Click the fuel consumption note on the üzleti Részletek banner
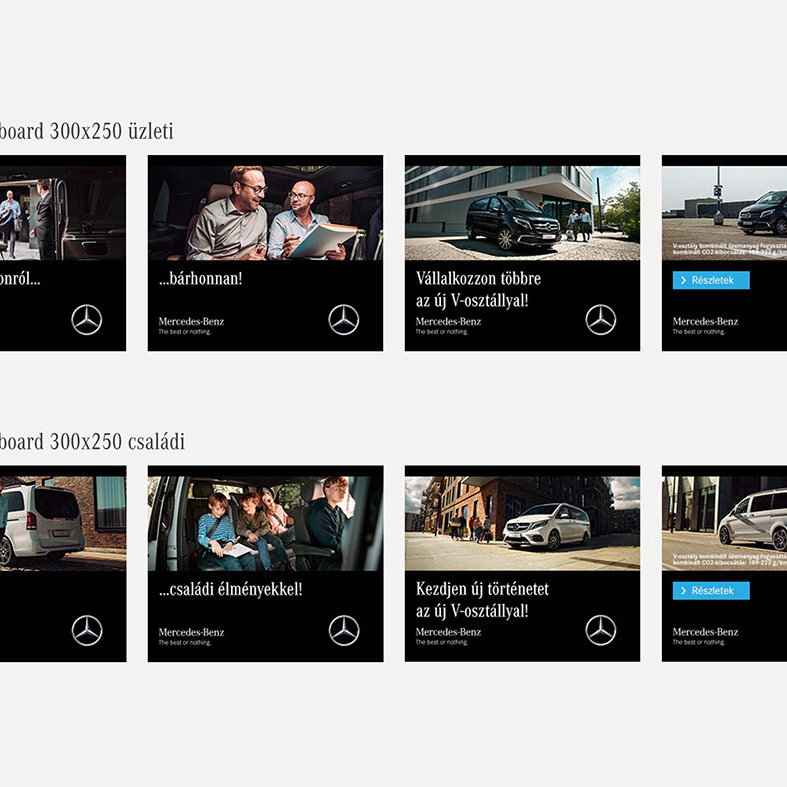Image resolution: width=787 pixels, height=787 pixels. point(730,249)
